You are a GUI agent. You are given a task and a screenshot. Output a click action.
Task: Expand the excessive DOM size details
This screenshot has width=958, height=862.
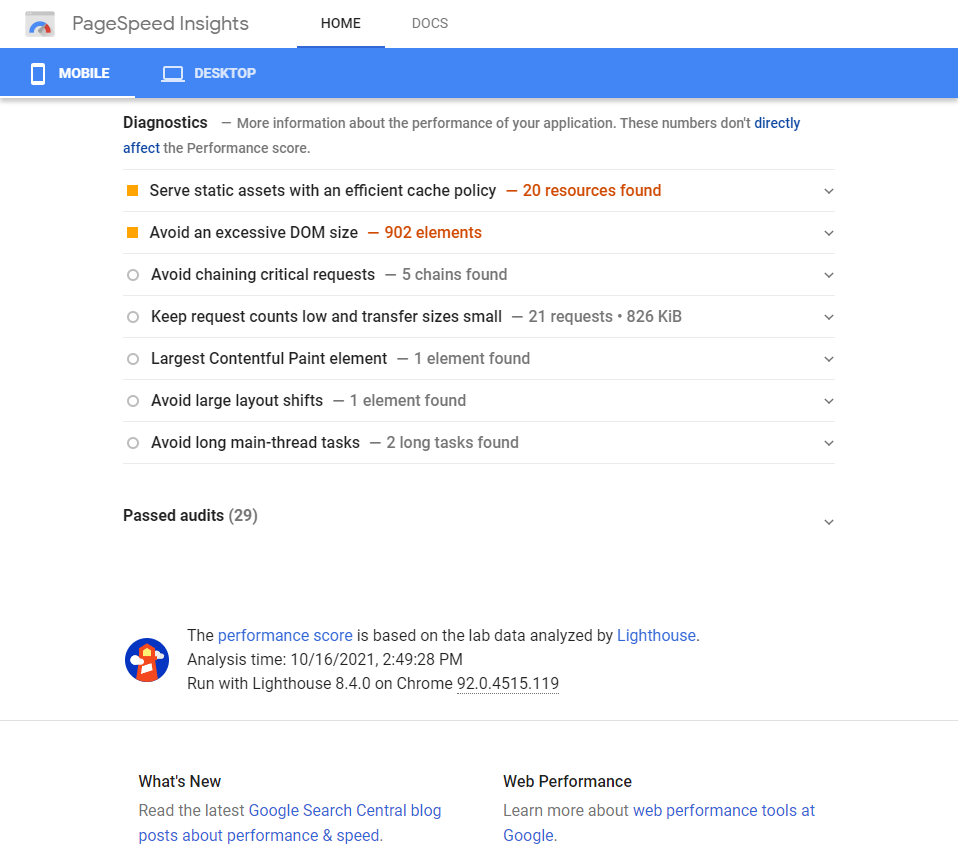[828, 233]
